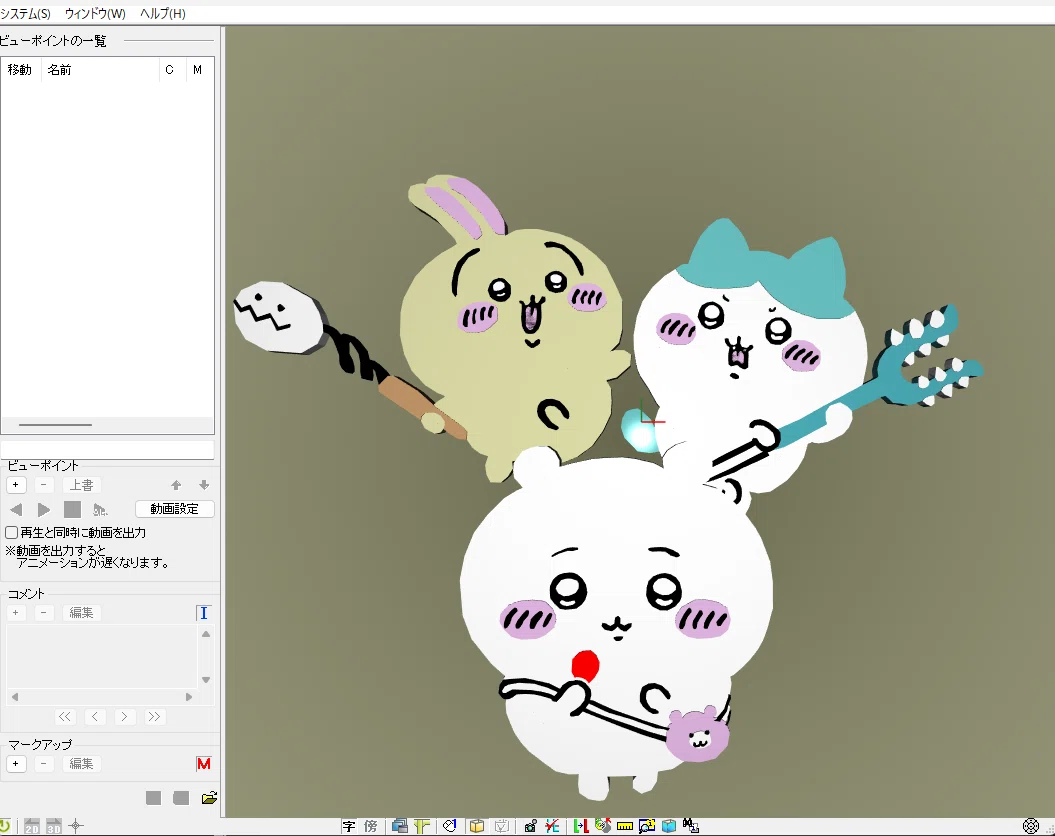Click the 字 text display icon
1055x836 pixels.
(349, 826)
